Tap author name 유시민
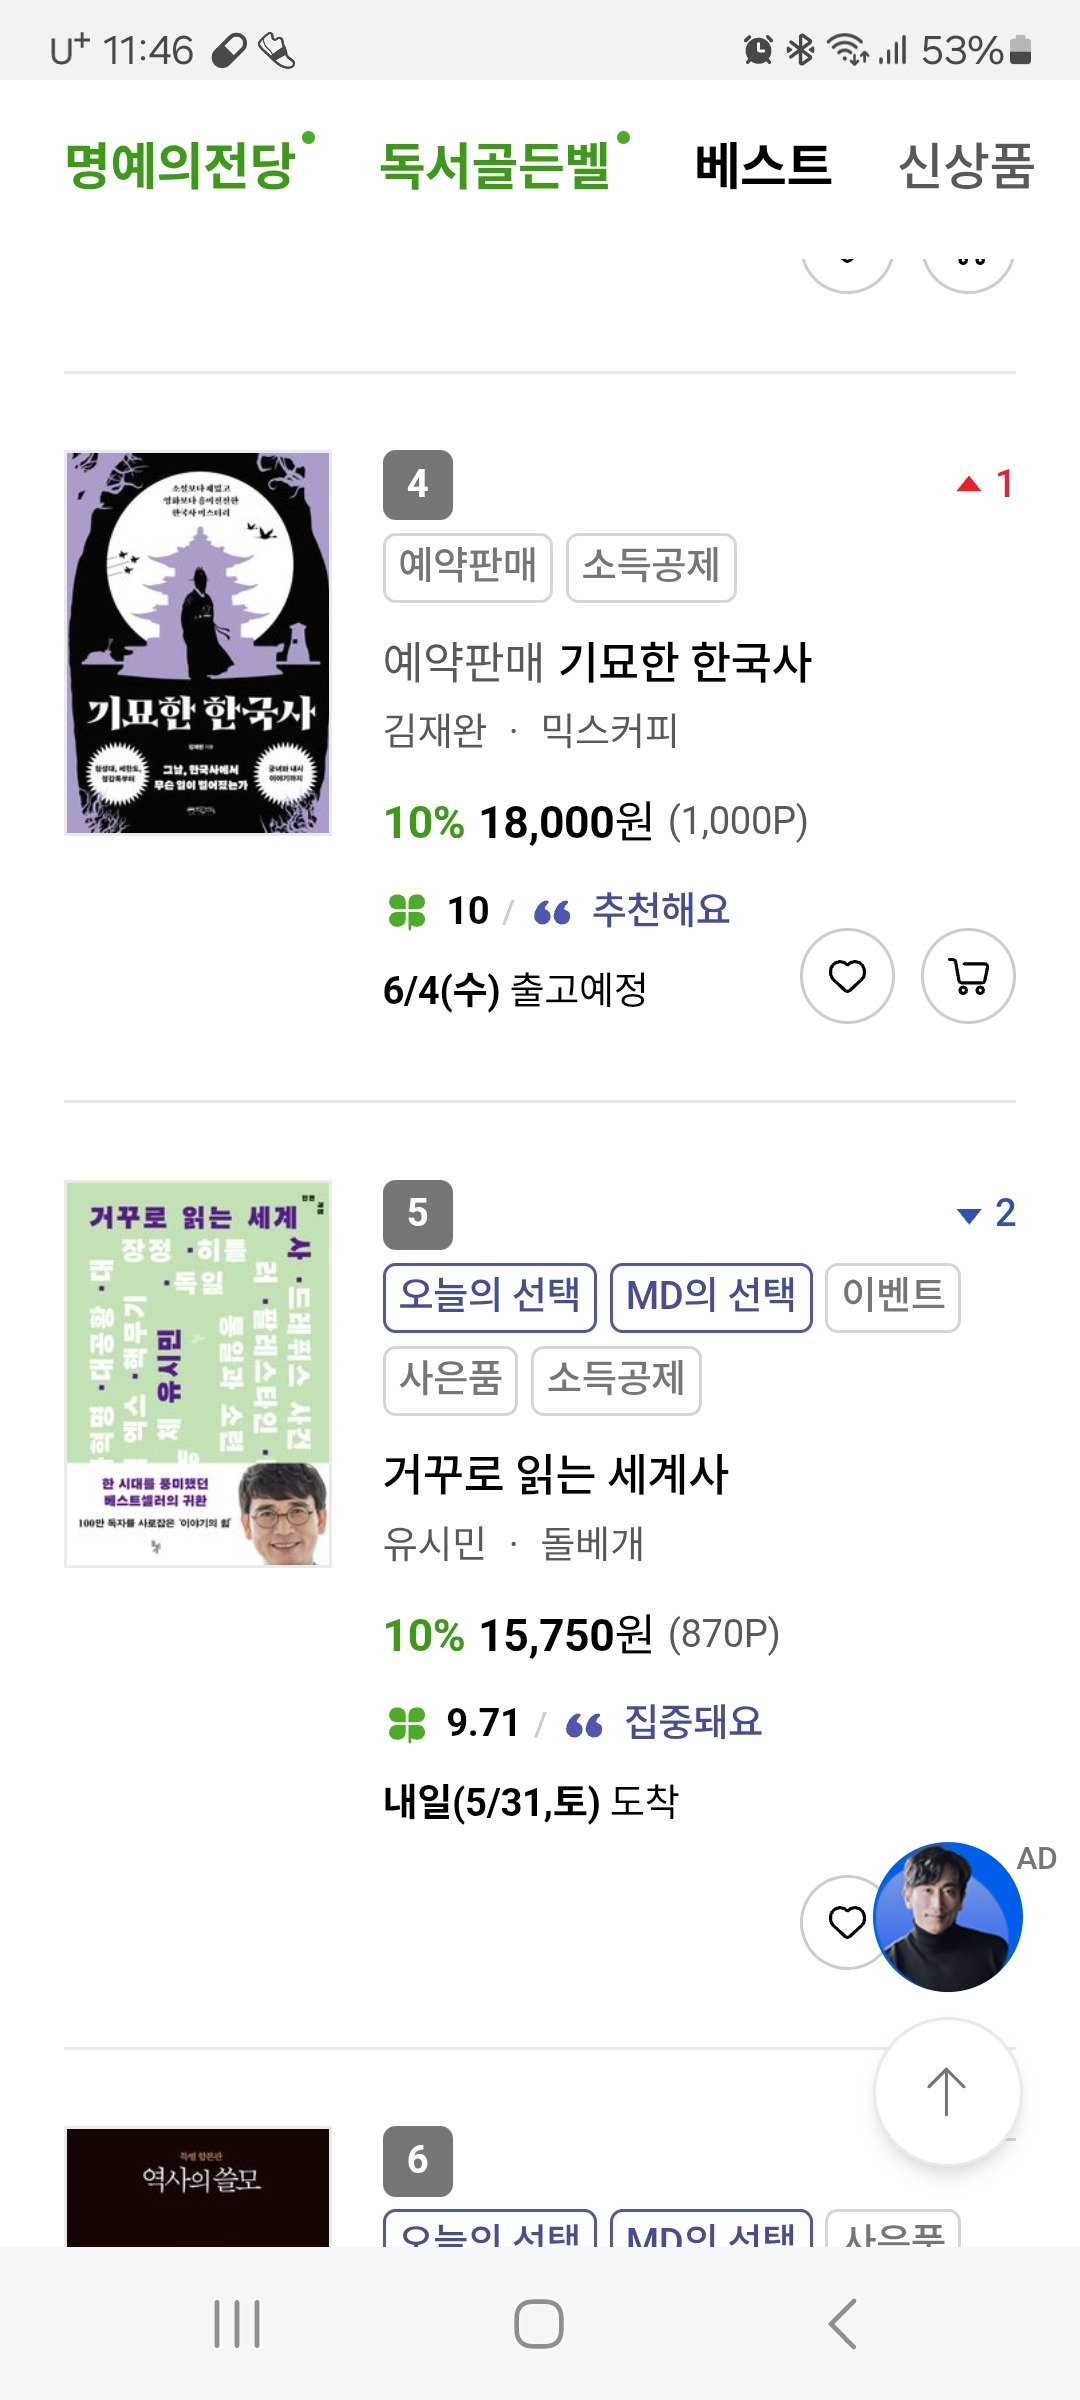The height and width of the screenshot is (2400, 1080). click(x=434, y=1544)
